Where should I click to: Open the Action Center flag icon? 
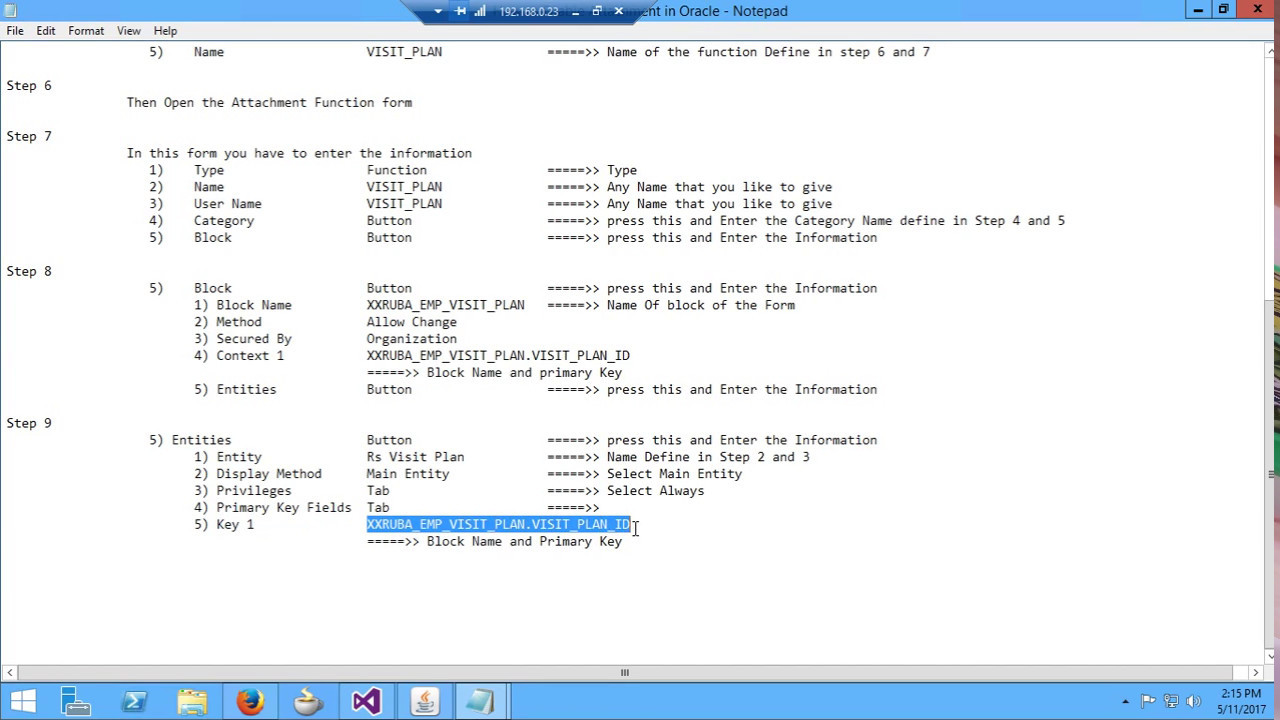pyautogui.click(x=1148, y=702)
